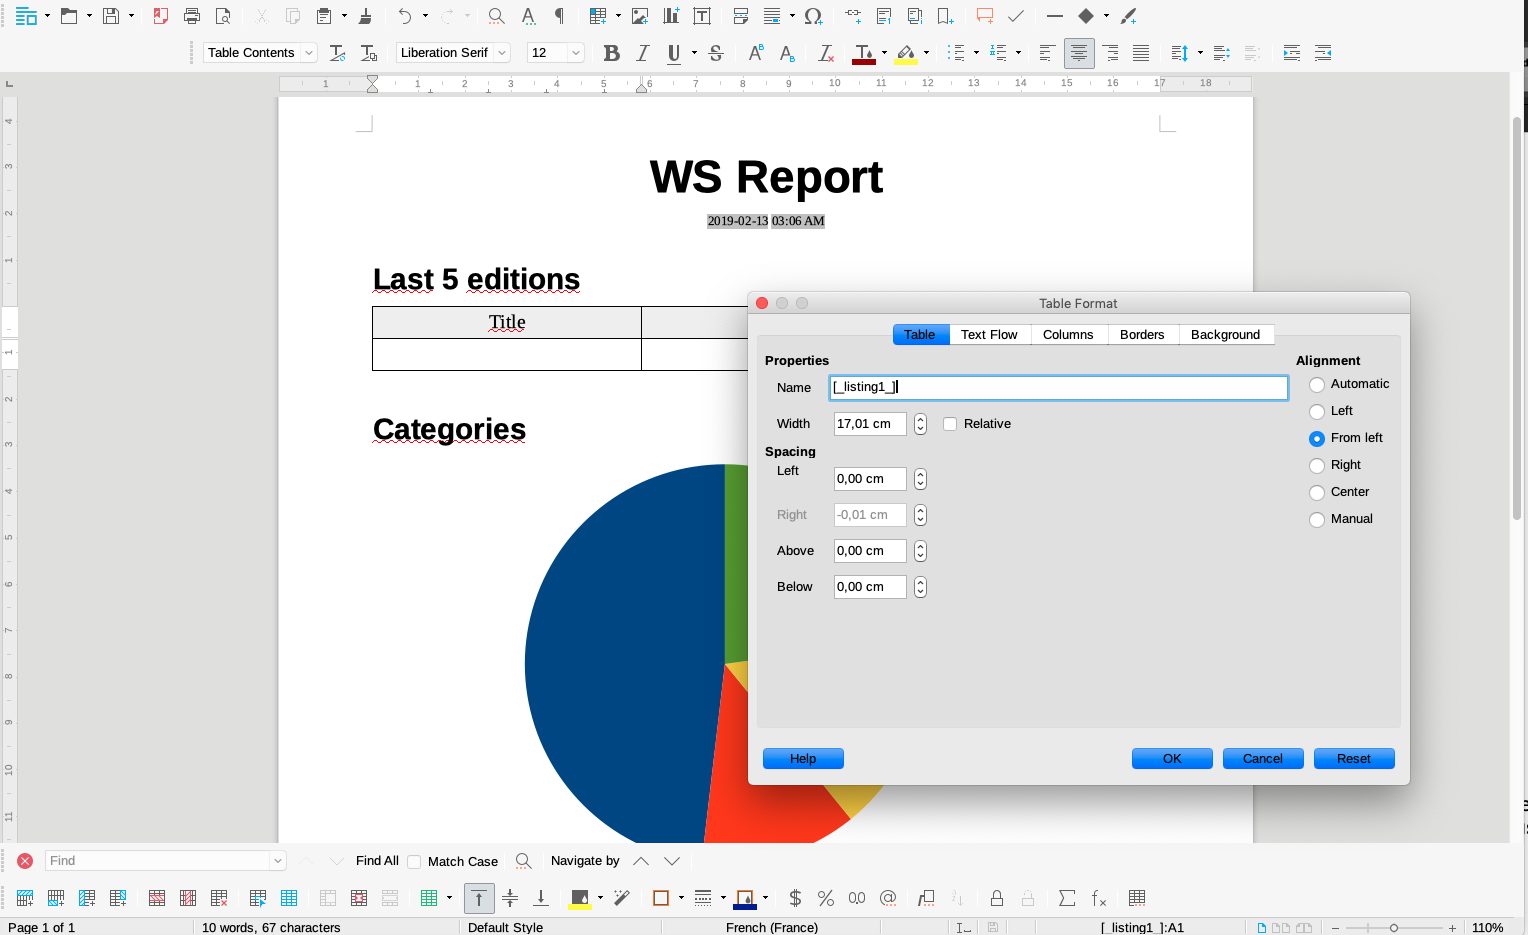Apply Strikethrough formatting
Viewport: 1528px width, 935px height.
click(716, 53)
